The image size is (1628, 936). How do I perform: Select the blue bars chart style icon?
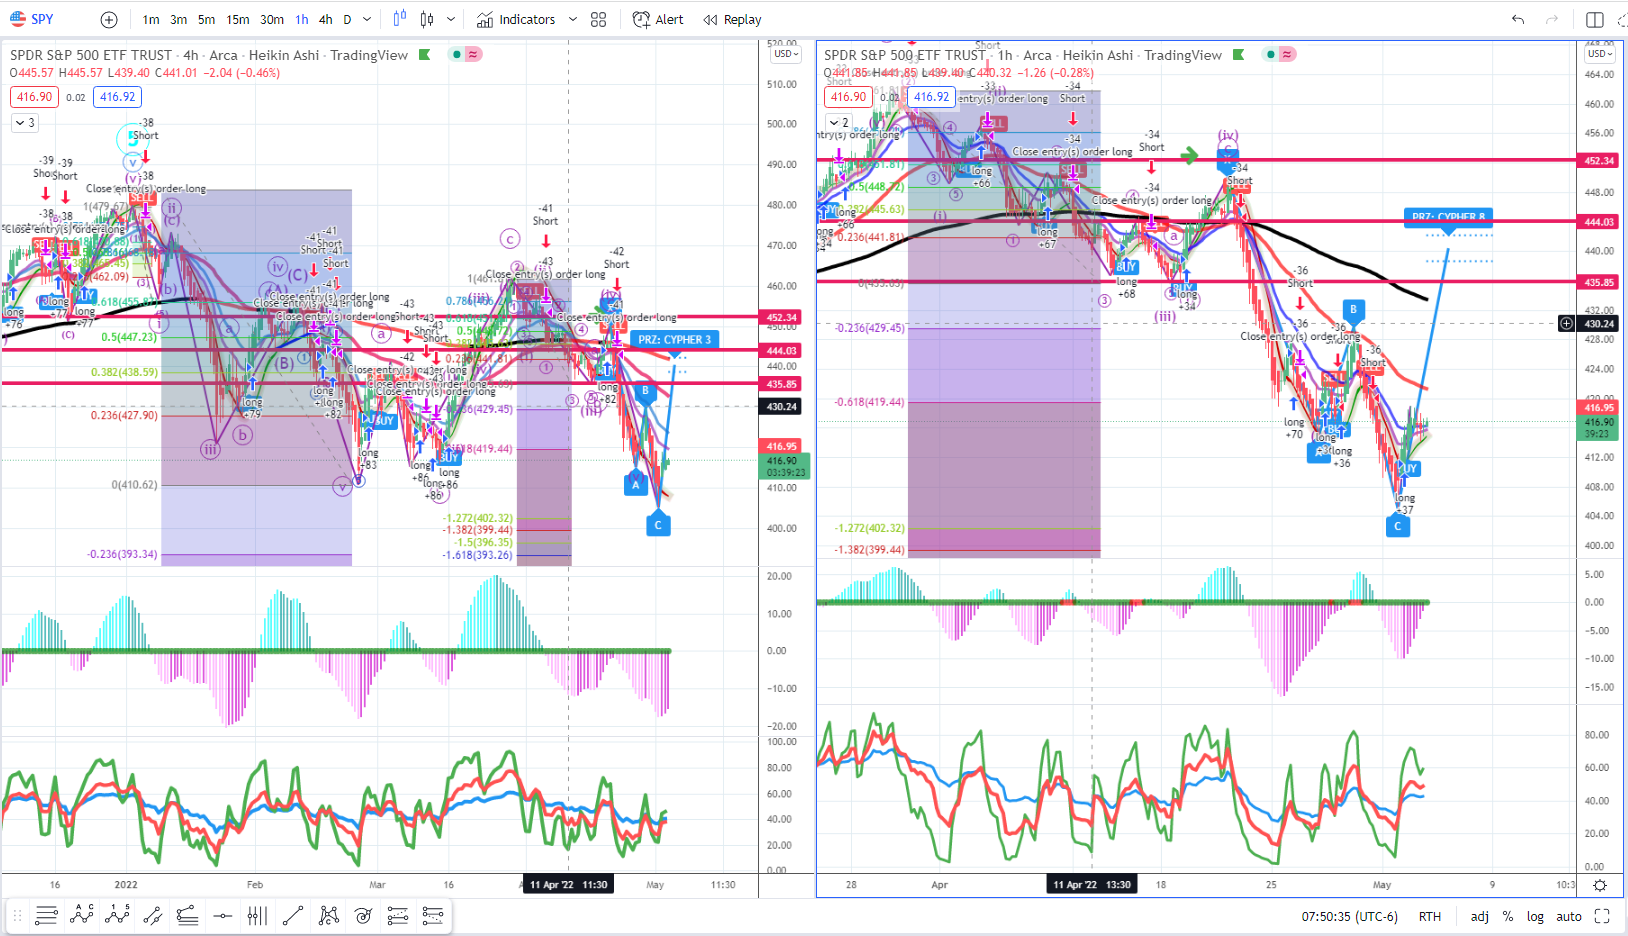pos(400,19)
